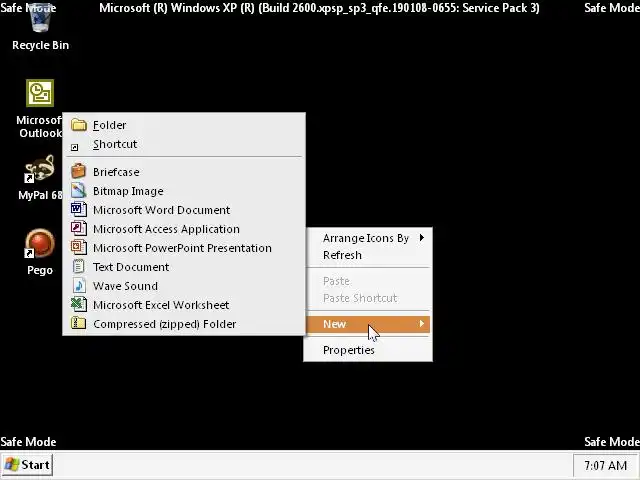Click the Bitmap Image paintbrush icon
Viewport: 640px width, 480px height.
pyautogui.click(x=78, y=190)
